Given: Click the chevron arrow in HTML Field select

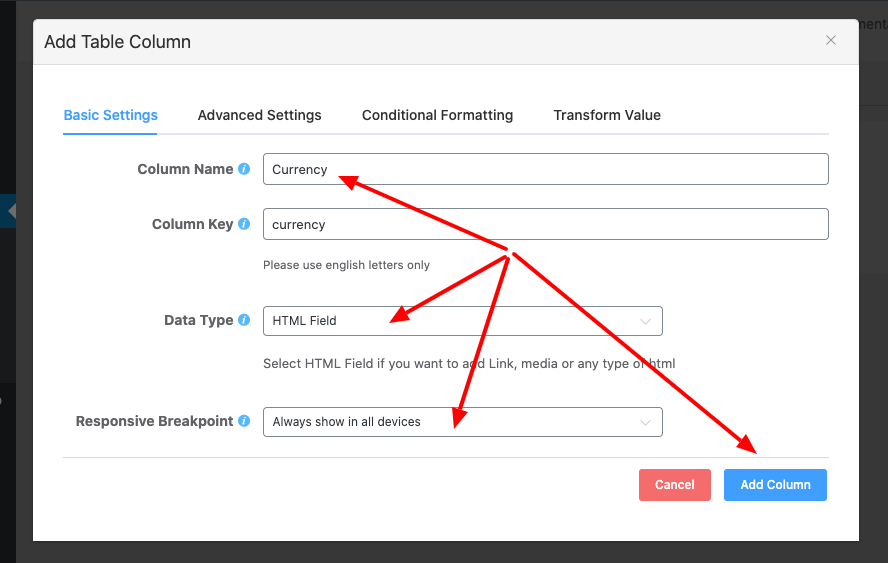Looking at the screenshot, I should [x=645, y=321].
